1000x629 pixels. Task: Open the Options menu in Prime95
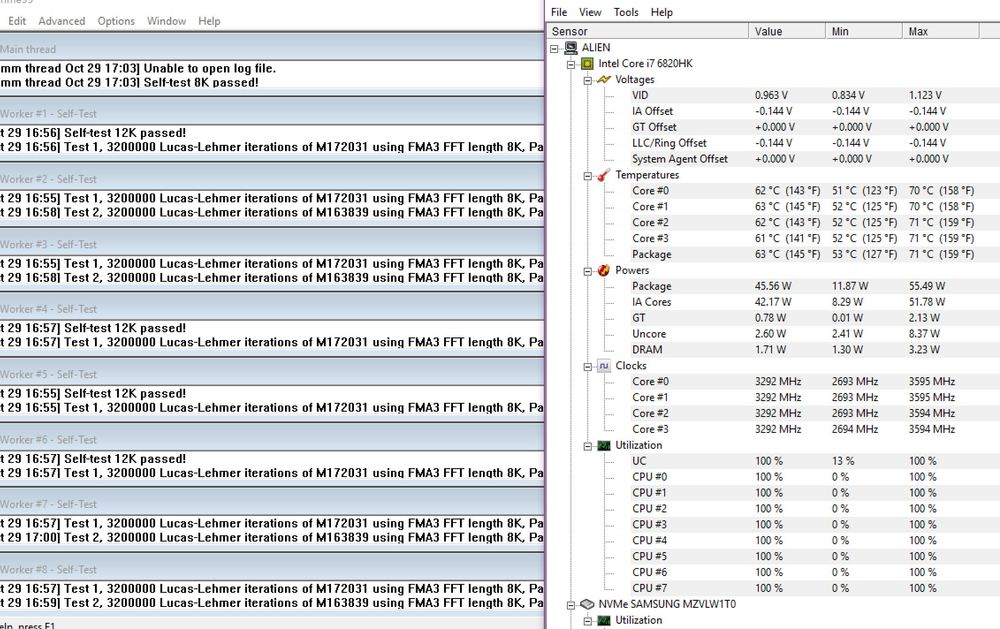(116, 20)
